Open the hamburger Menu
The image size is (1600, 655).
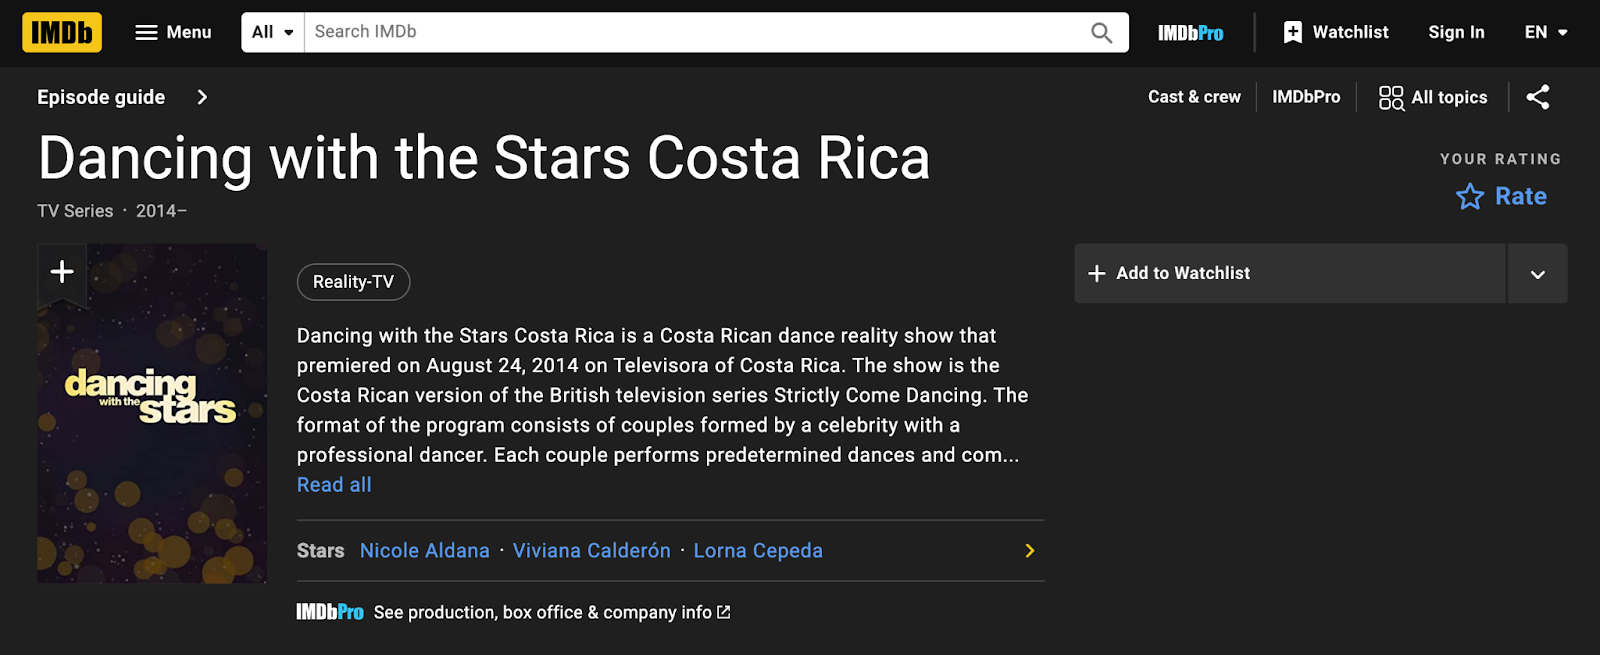pyautogui.click(x=173, y=32)
